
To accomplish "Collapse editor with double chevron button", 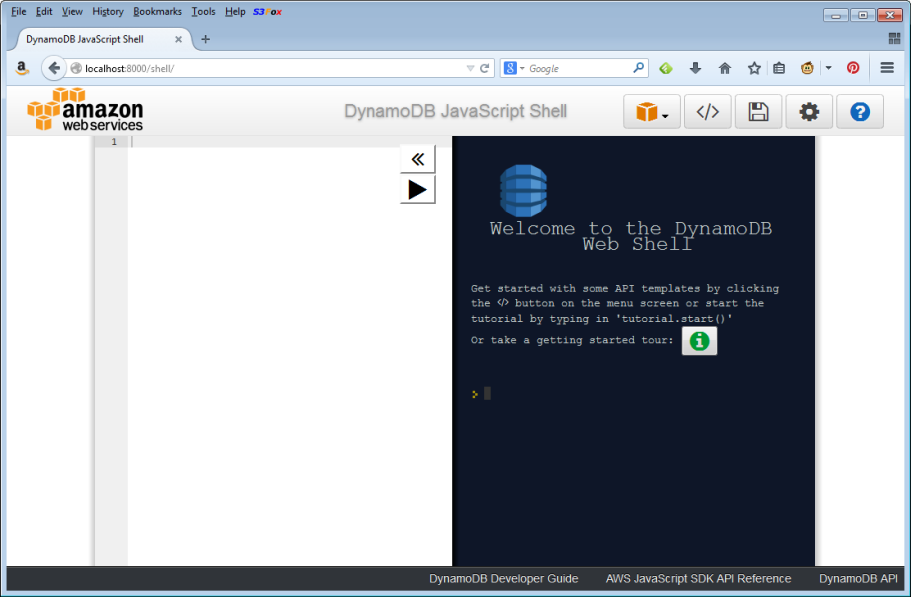I will pyautogui.click(x=417, y=159).
